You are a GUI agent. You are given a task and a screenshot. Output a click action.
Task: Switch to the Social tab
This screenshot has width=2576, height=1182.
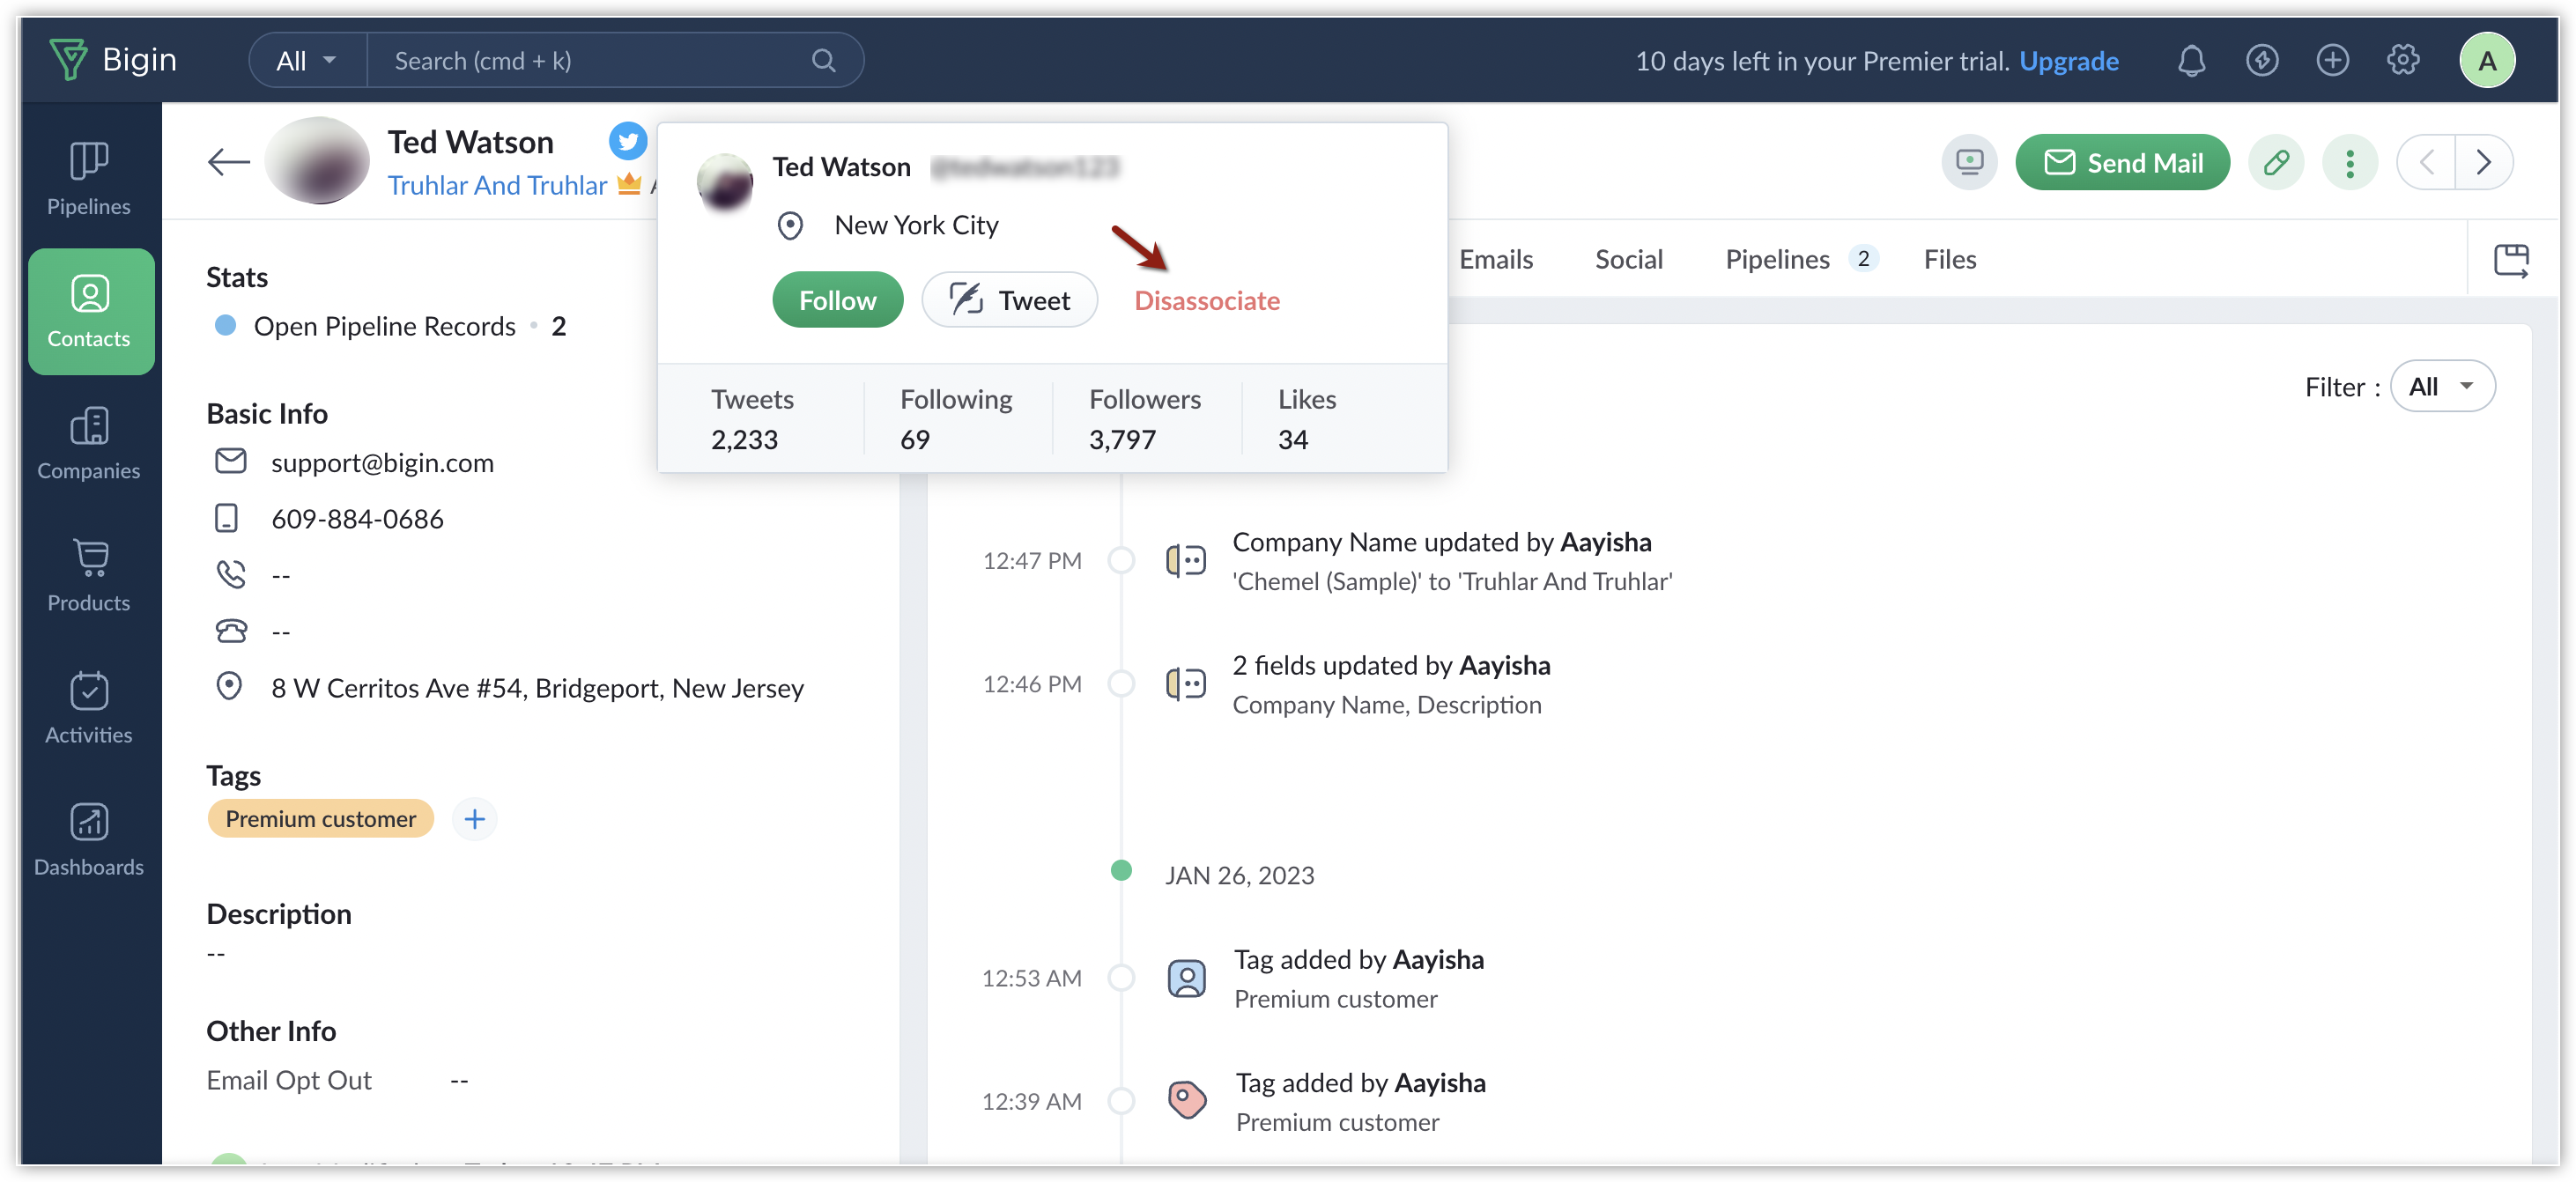point(1628,259)
